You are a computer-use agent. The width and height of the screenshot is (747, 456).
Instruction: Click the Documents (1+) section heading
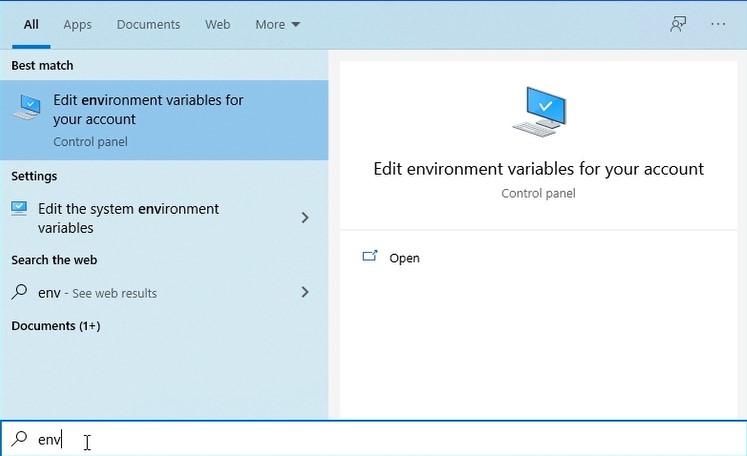[55, 326]
